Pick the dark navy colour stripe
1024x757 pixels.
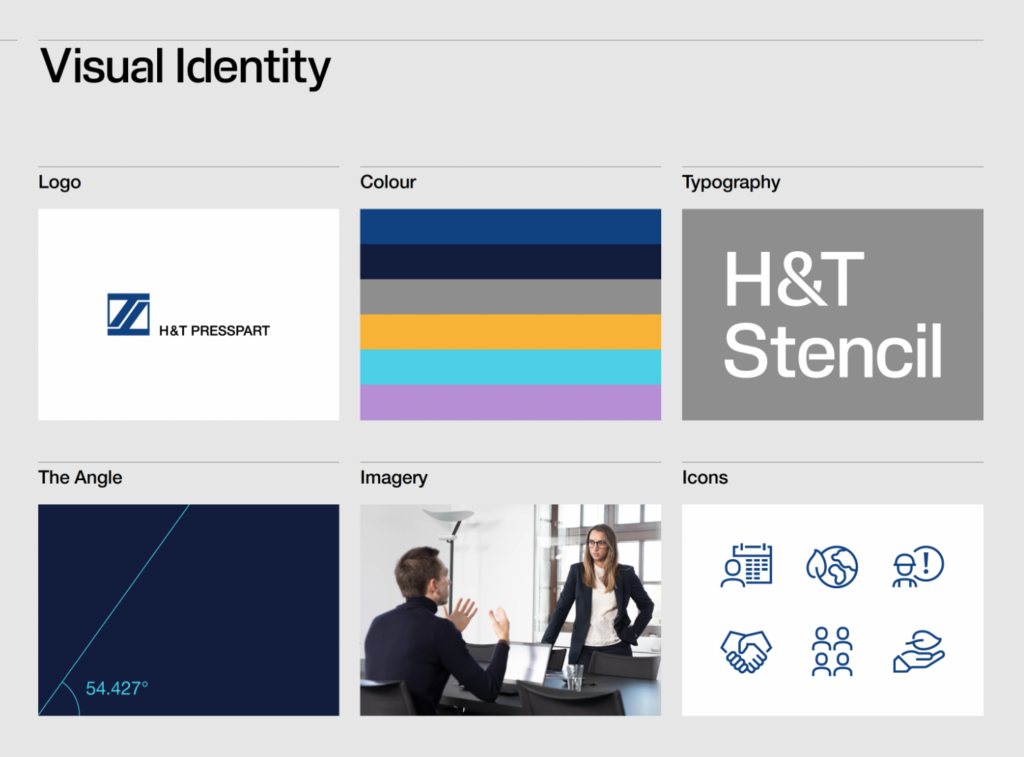[x=510, y=262]
